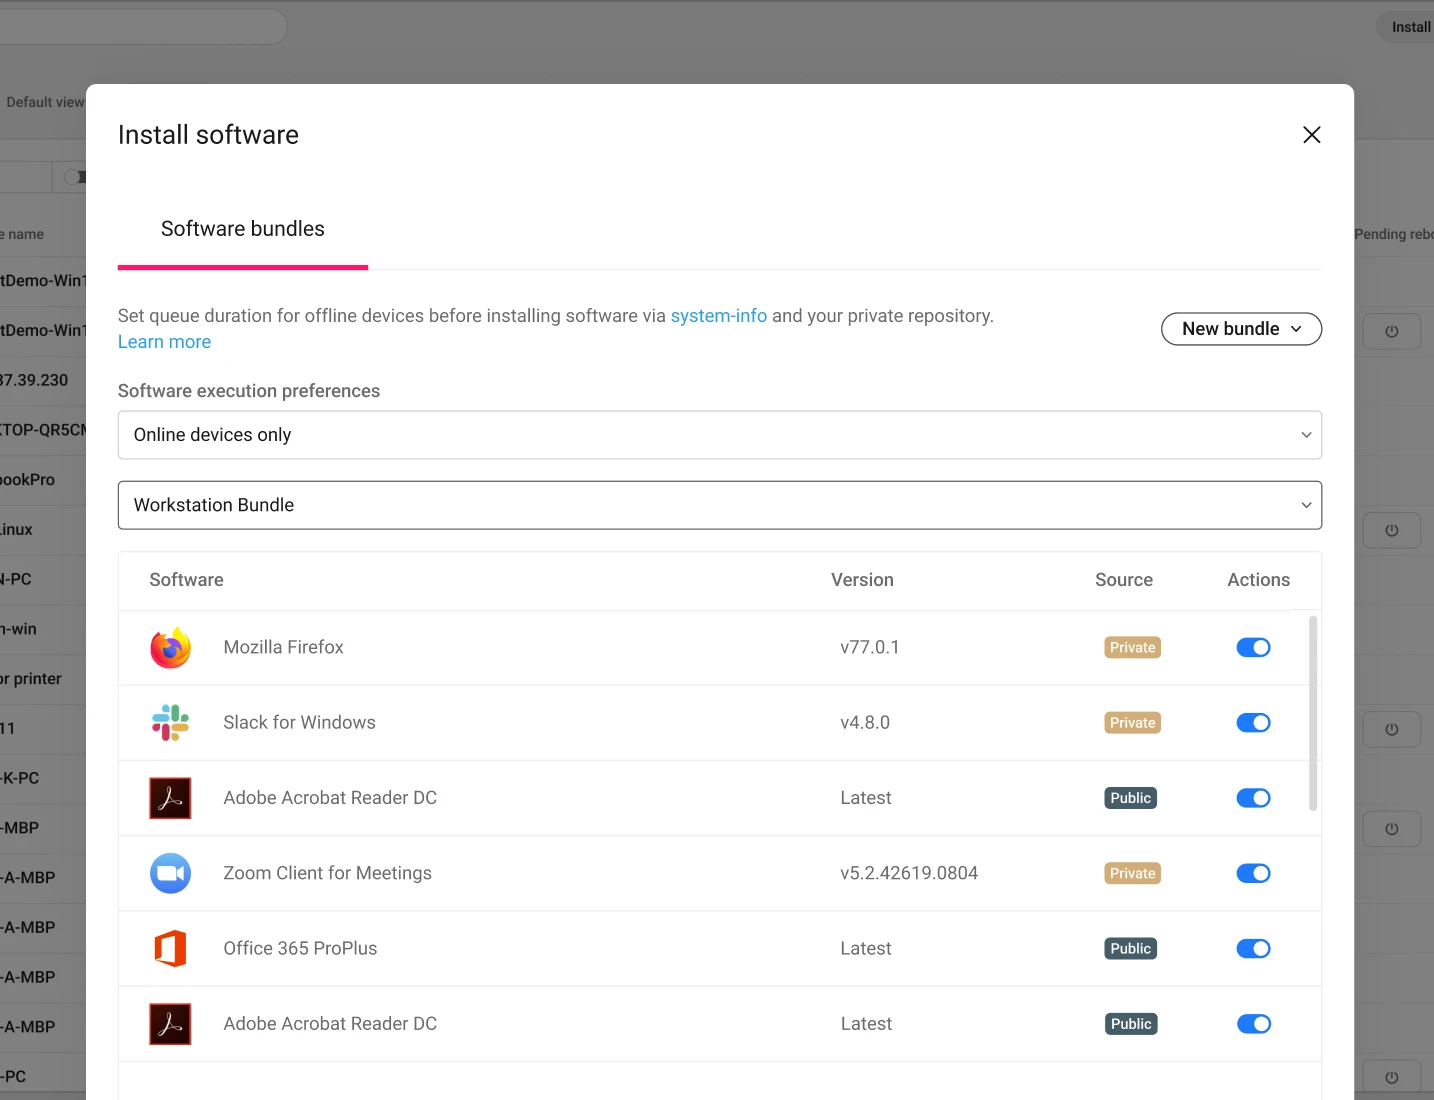Screen dimensions: 1434x1100
Task: Click Acrobat icon in row below Office 365
Action: click(171, 1024)
